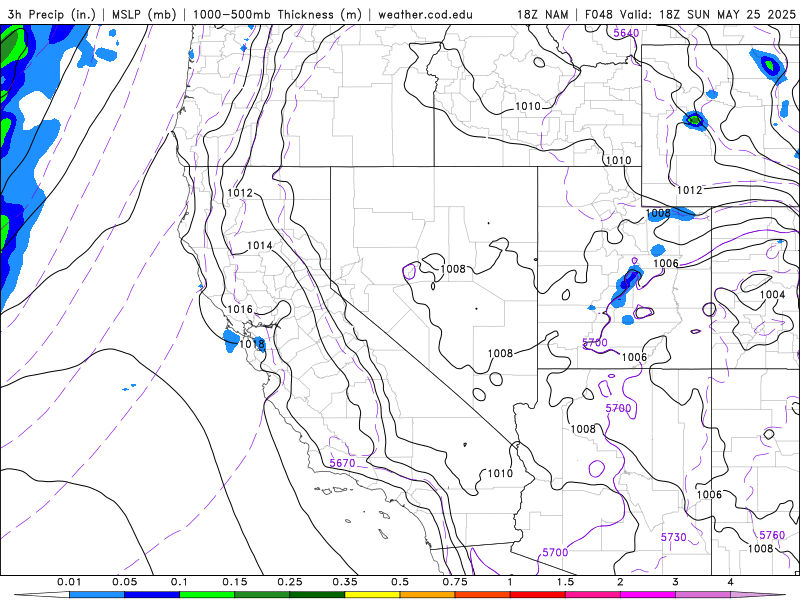
Task: Pick the magenta 2 inch legend swatch
Action: pos(648,595)
